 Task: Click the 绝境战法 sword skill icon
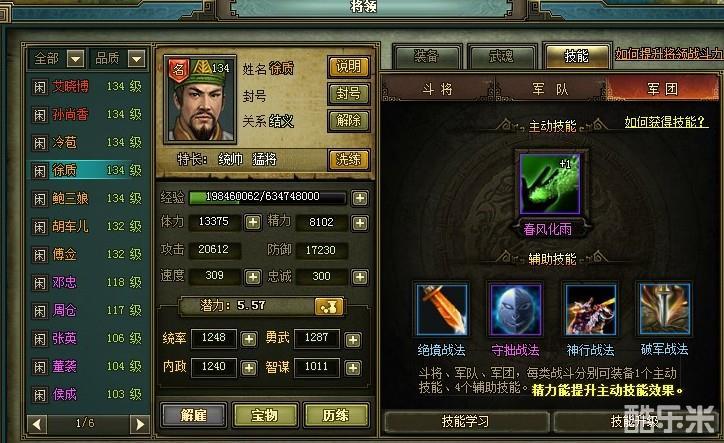click(442, 309)
